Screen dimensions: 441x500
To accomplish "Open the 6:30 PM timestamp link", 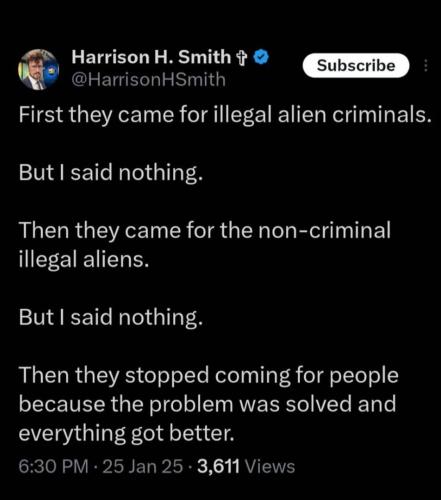I will 54,466.
